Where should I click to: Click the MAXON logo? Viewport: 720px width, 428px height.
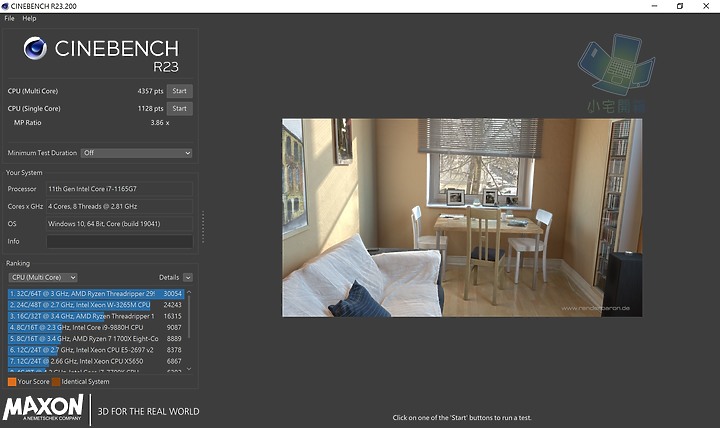coord(43,407)
